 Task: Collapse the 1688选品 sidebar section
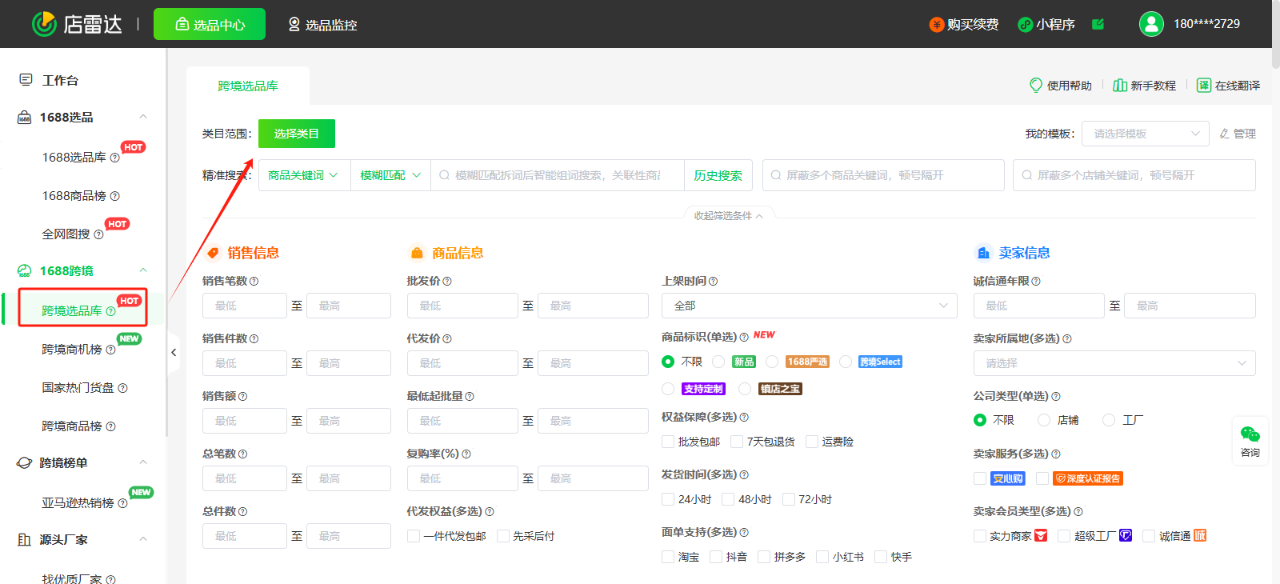[143, 118]
